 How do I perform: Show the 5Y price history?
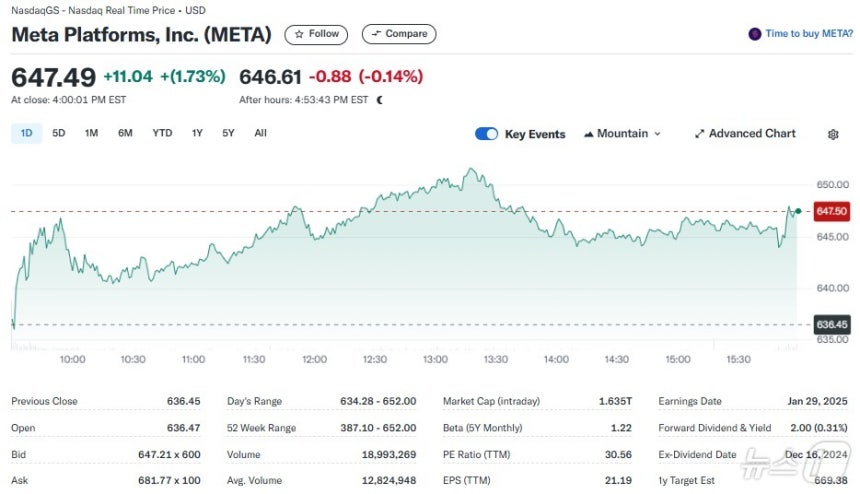[228, 133]
